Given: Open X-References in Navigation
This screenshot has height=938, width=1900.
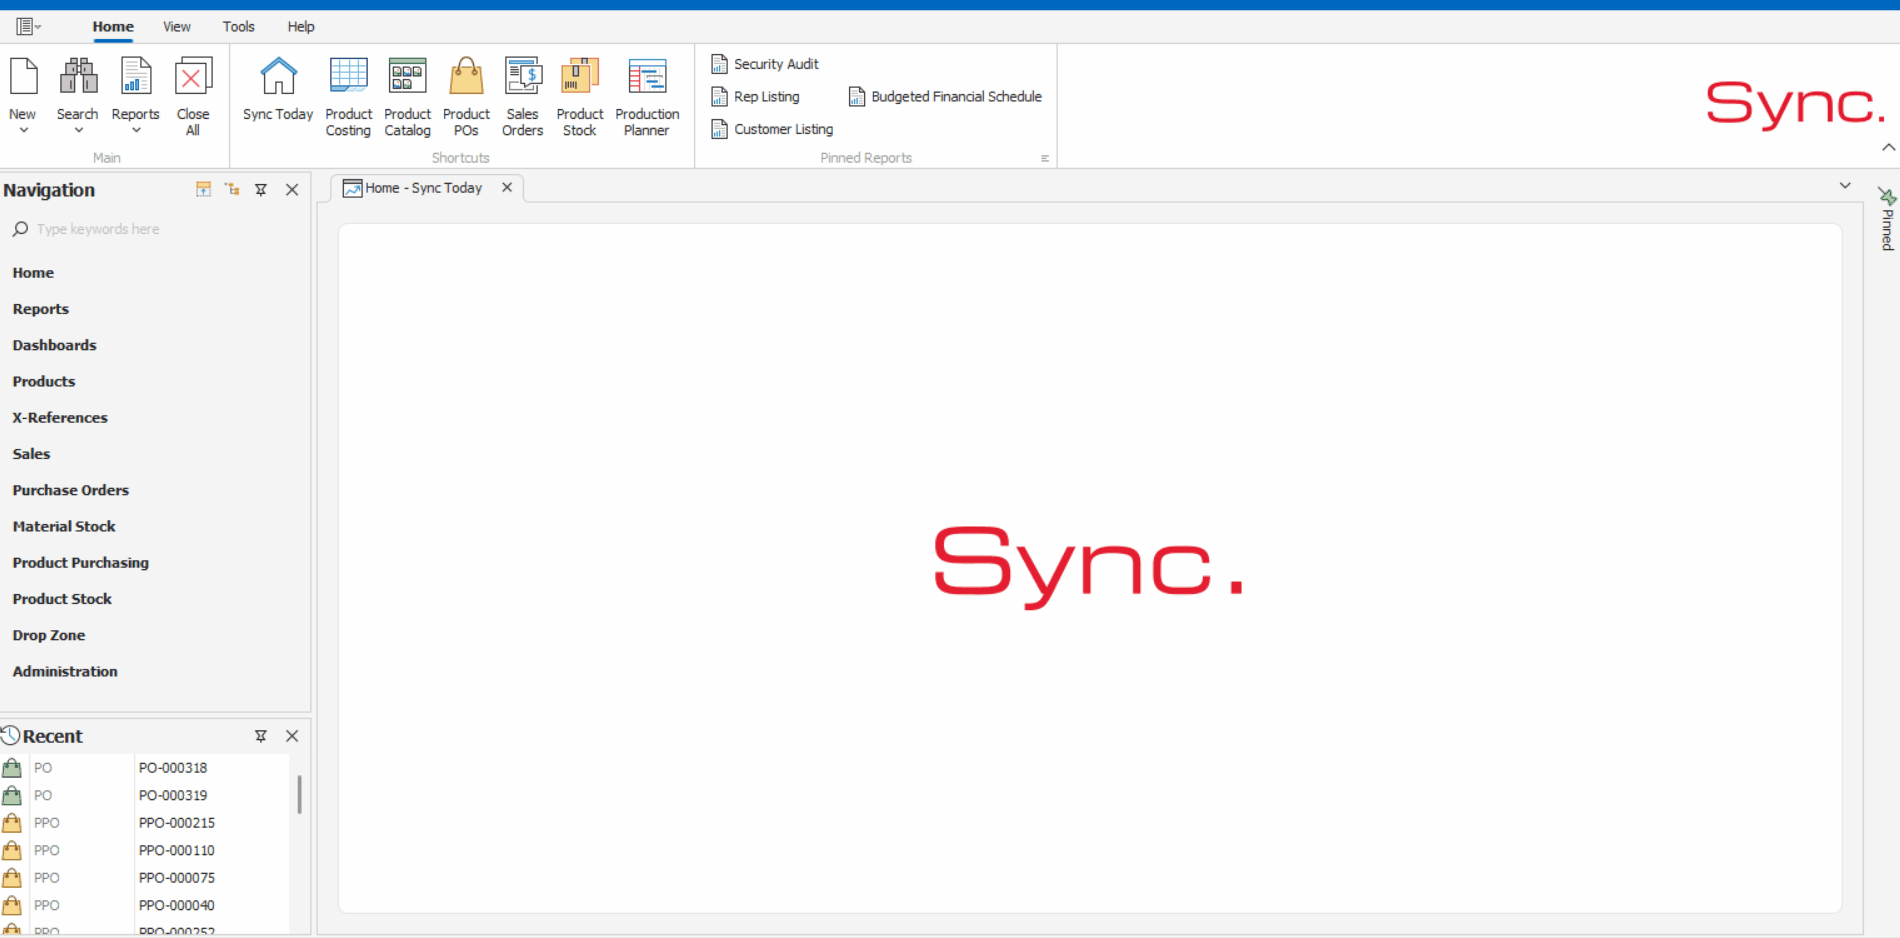Looking at the screenshot, I should (x=60, y=418).
